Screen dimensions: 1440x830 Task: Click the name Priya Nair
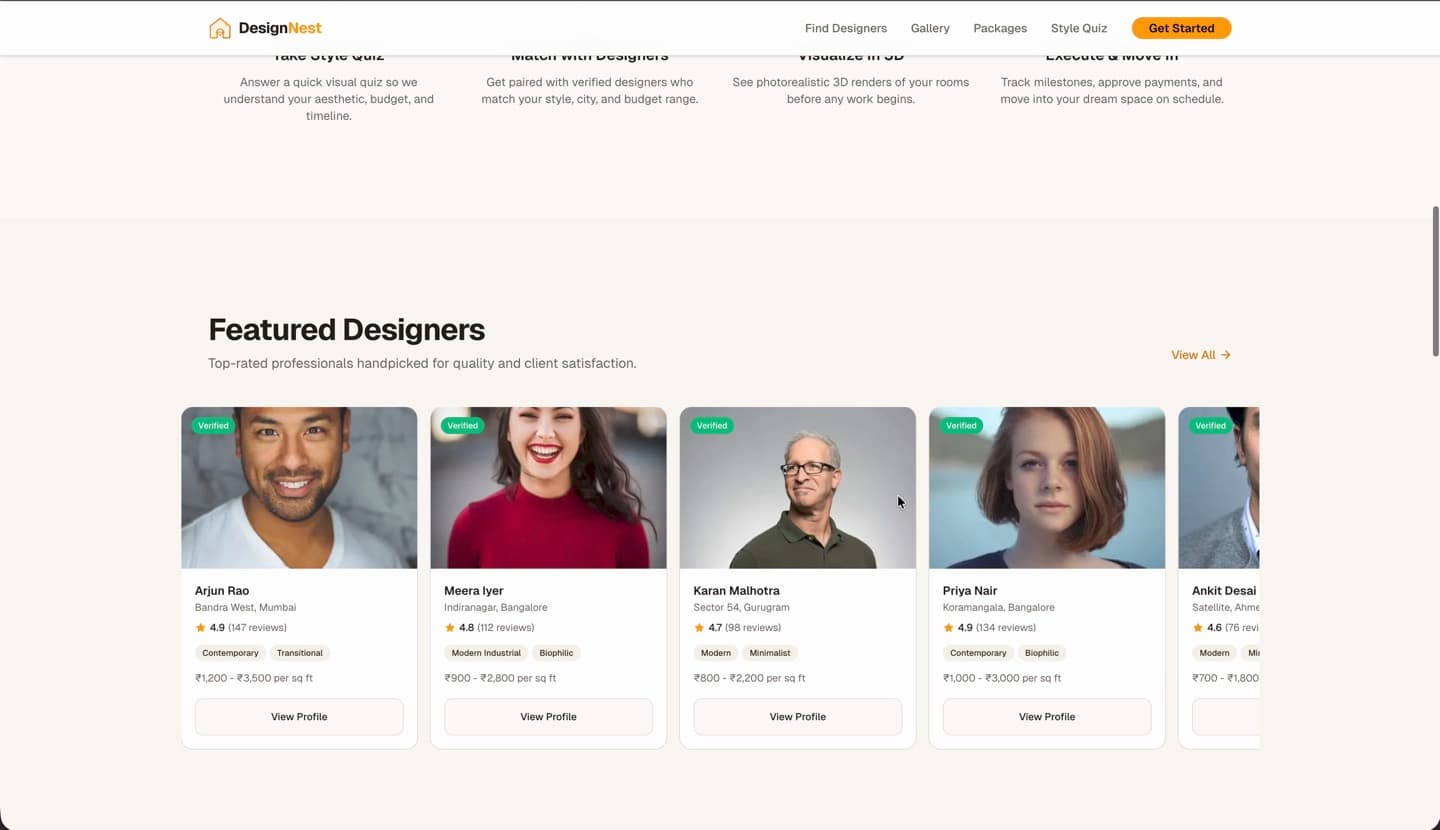pos(970,591)
